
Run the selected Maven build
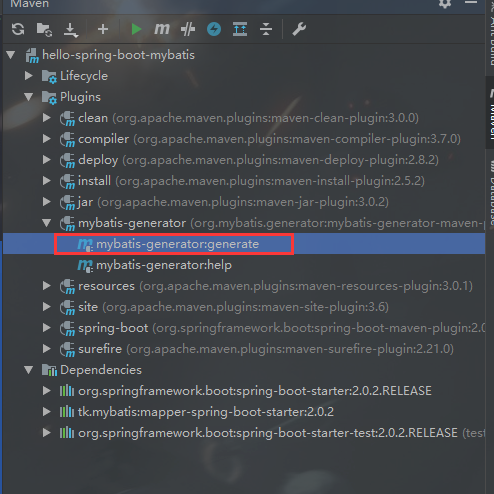coord(136,29)
